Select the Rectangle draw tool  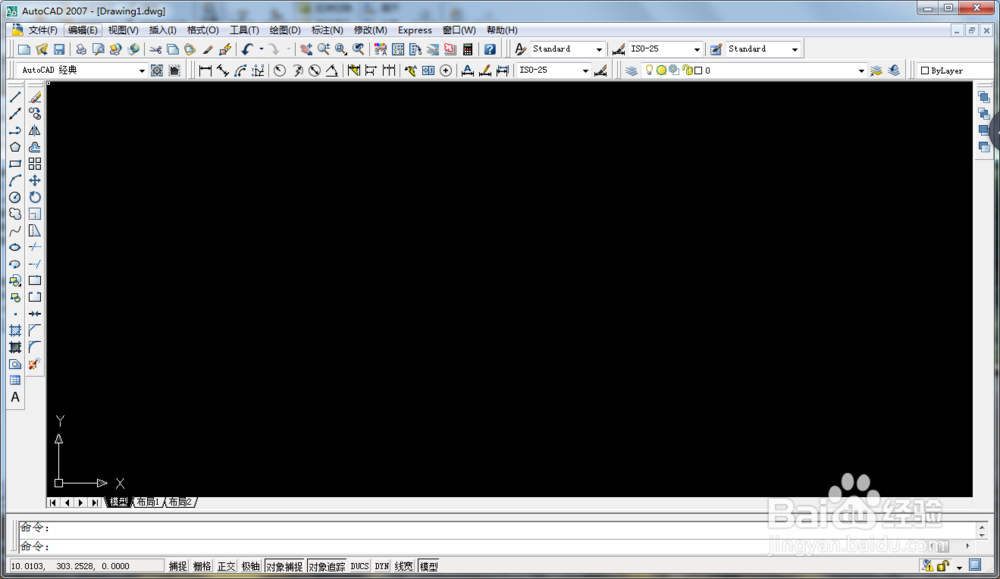15,164
